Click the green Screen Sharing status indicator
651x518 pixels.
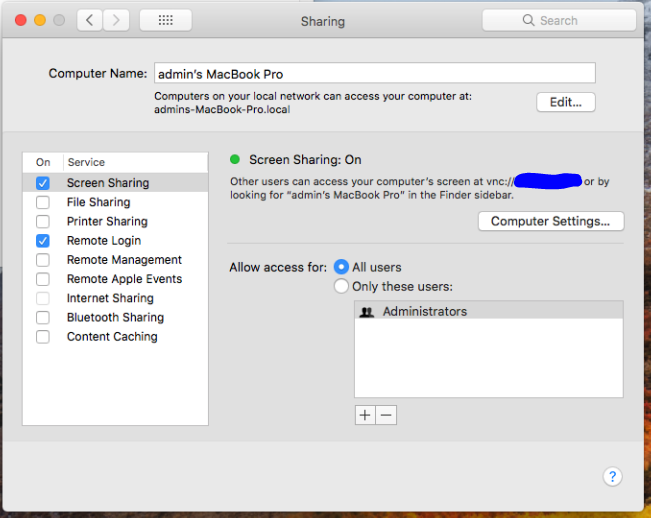coord(235,159)
